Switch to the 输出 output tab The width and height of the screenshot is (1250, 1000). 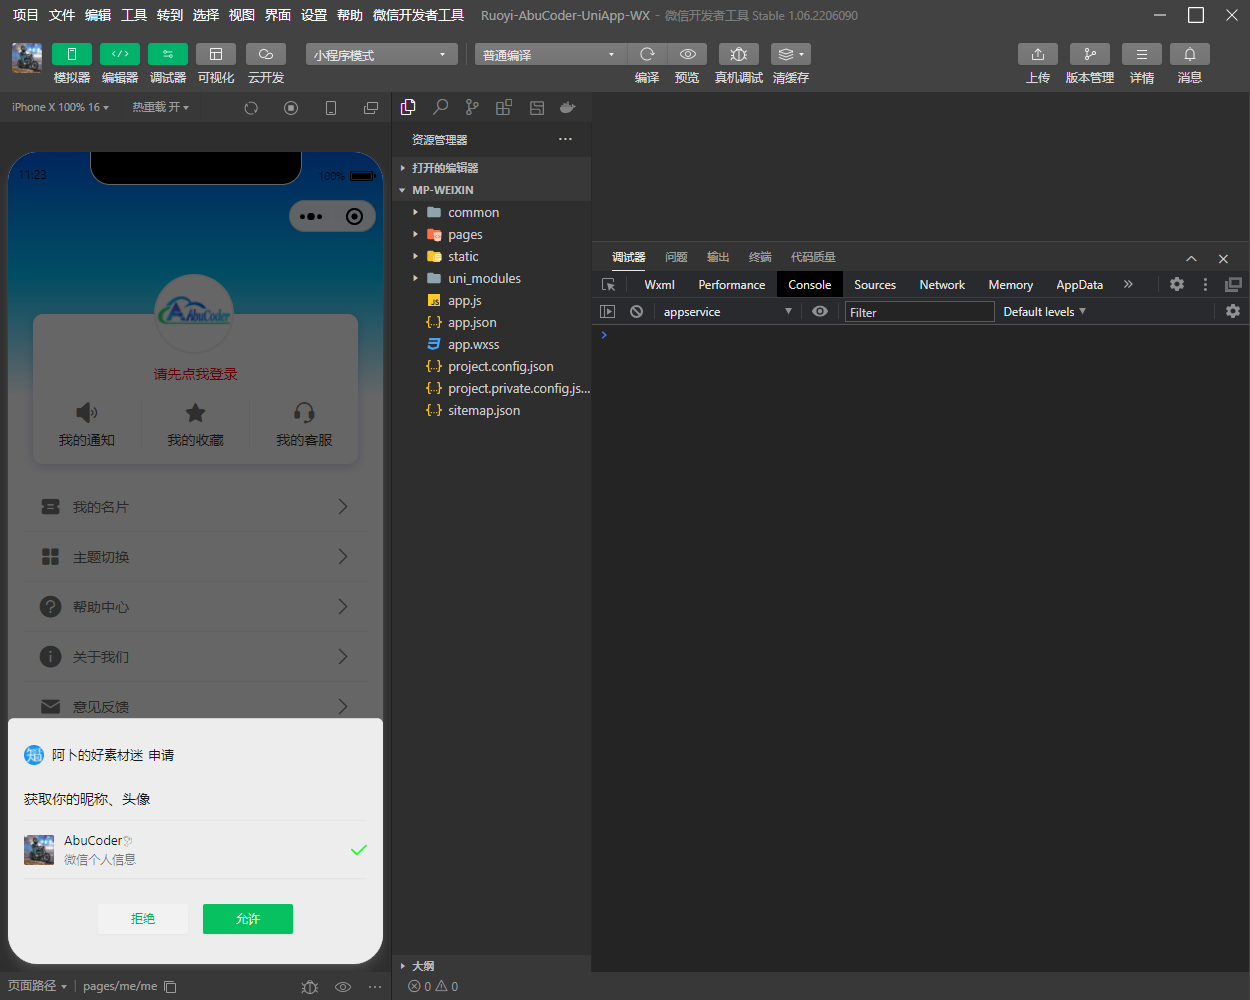coord(718,257)
